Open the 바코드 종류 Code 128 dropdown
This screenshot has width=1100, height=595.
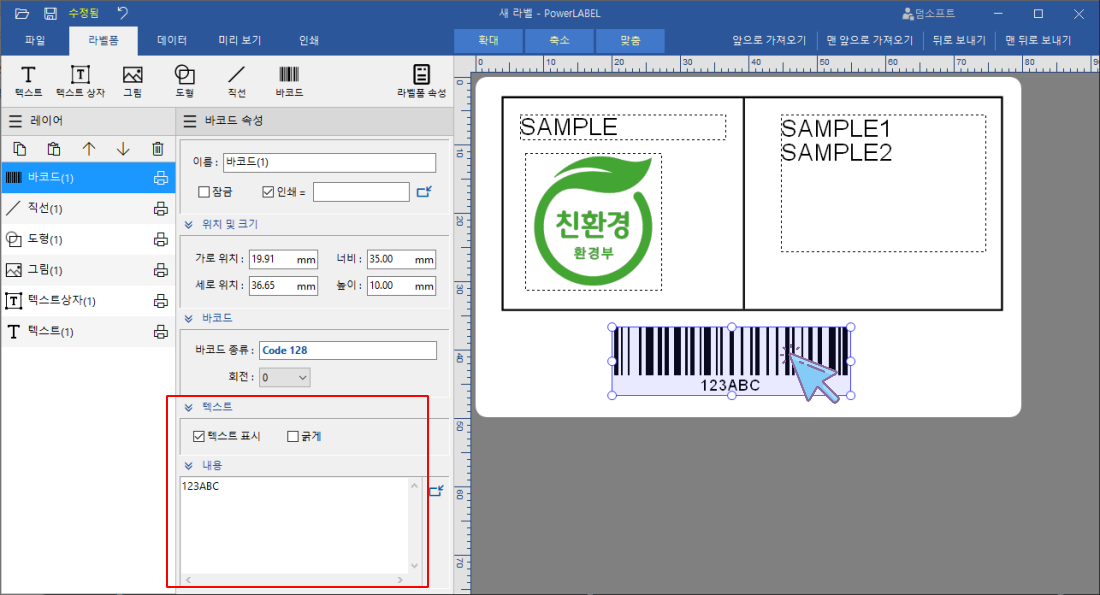(347, 350)
